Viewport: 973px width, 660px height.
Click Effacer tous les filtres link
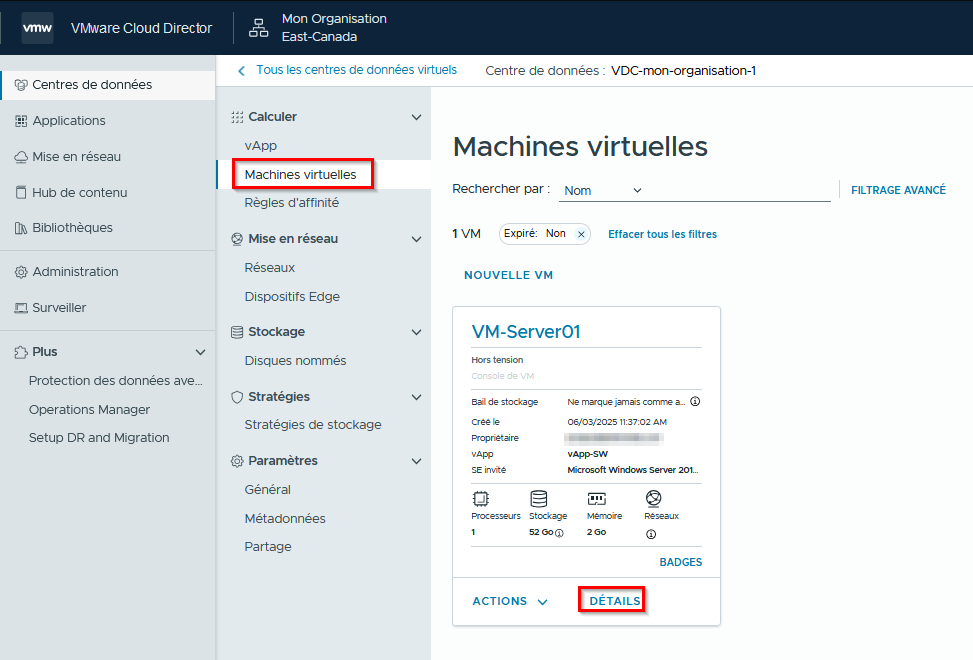662,234
